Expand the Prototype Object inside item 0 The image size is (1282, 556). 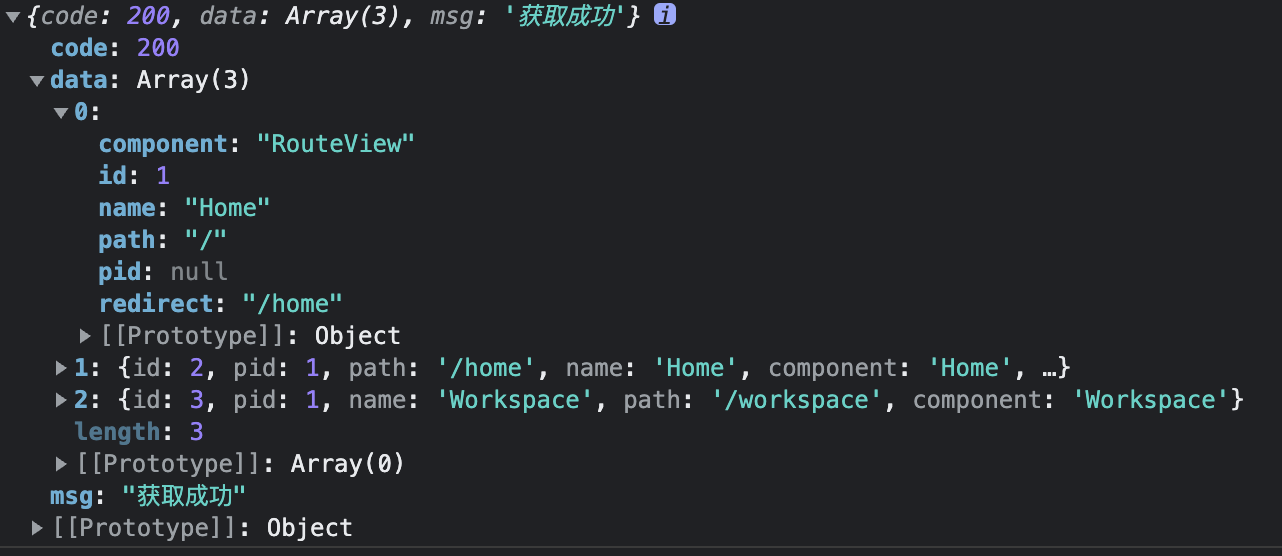click(86, 336)
